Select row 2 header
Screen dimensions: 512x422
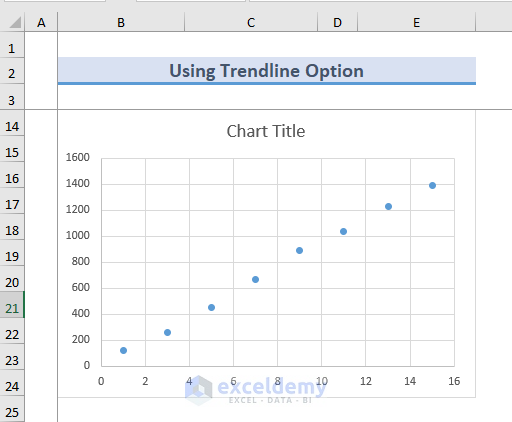pyautogui.click(x=12, y=71)
